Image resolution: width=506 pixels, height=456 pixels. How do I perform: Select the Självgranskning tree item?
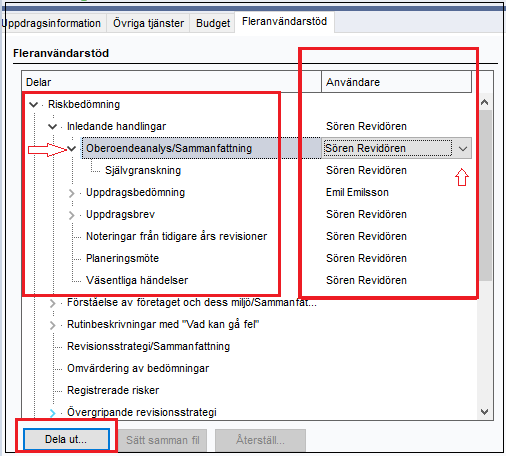143,170
